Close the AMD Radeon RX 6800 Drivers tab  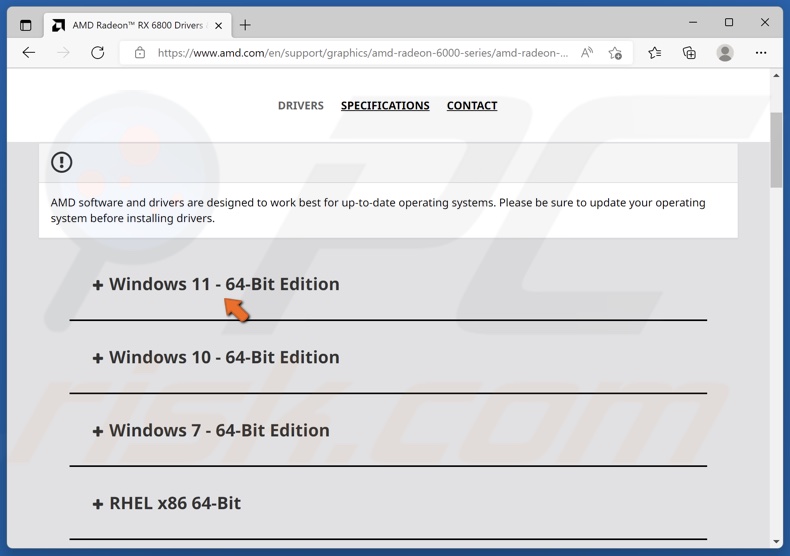pyautogui.click(x=219, y=26)
